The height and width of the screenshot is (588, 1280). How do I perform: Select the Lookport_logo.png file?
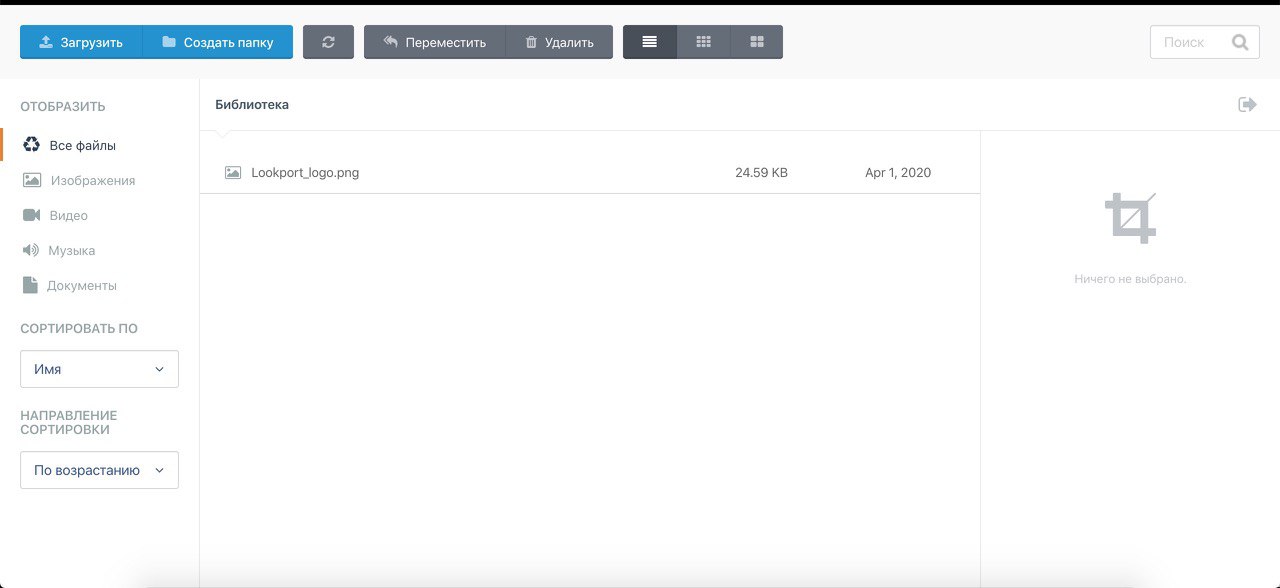click(590, 172)
